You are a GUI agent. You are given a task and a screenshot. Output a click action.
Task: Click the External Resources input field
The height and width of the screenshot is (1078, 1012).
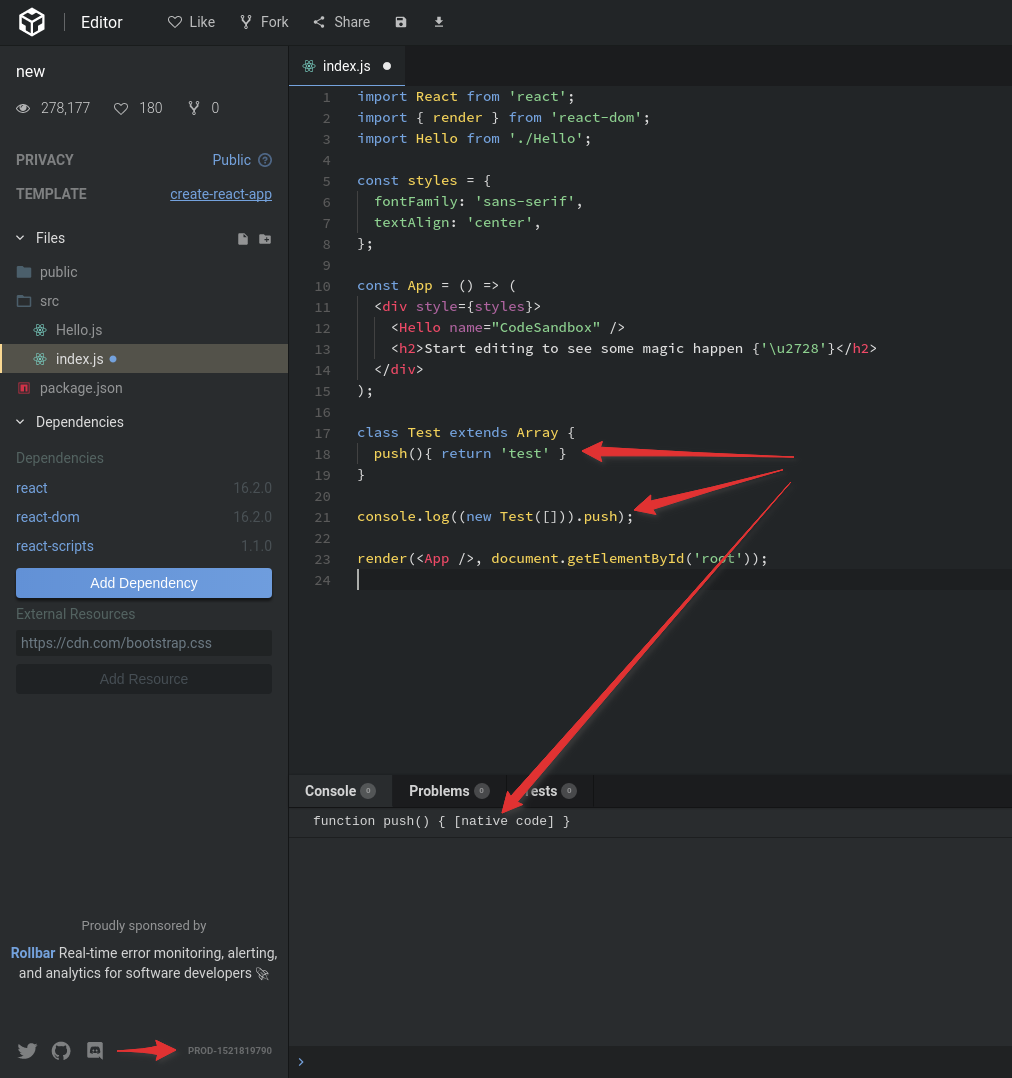[x=143, y=642]
